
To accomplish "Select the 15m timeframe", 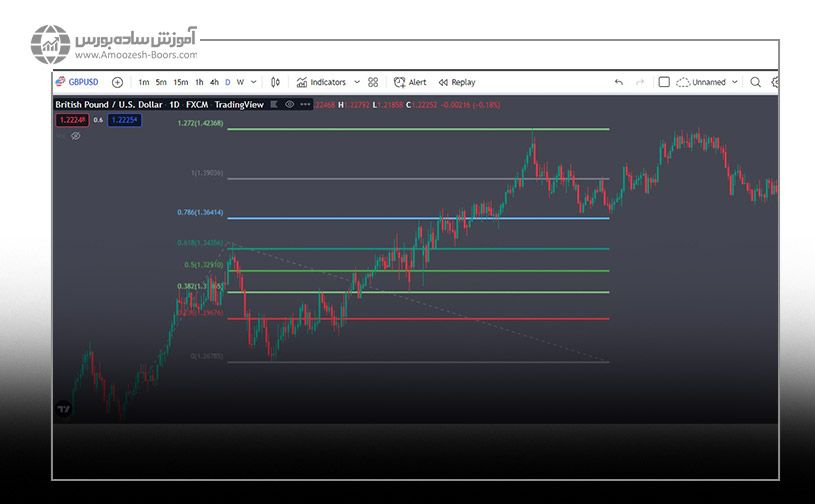I will coord(180,82).
